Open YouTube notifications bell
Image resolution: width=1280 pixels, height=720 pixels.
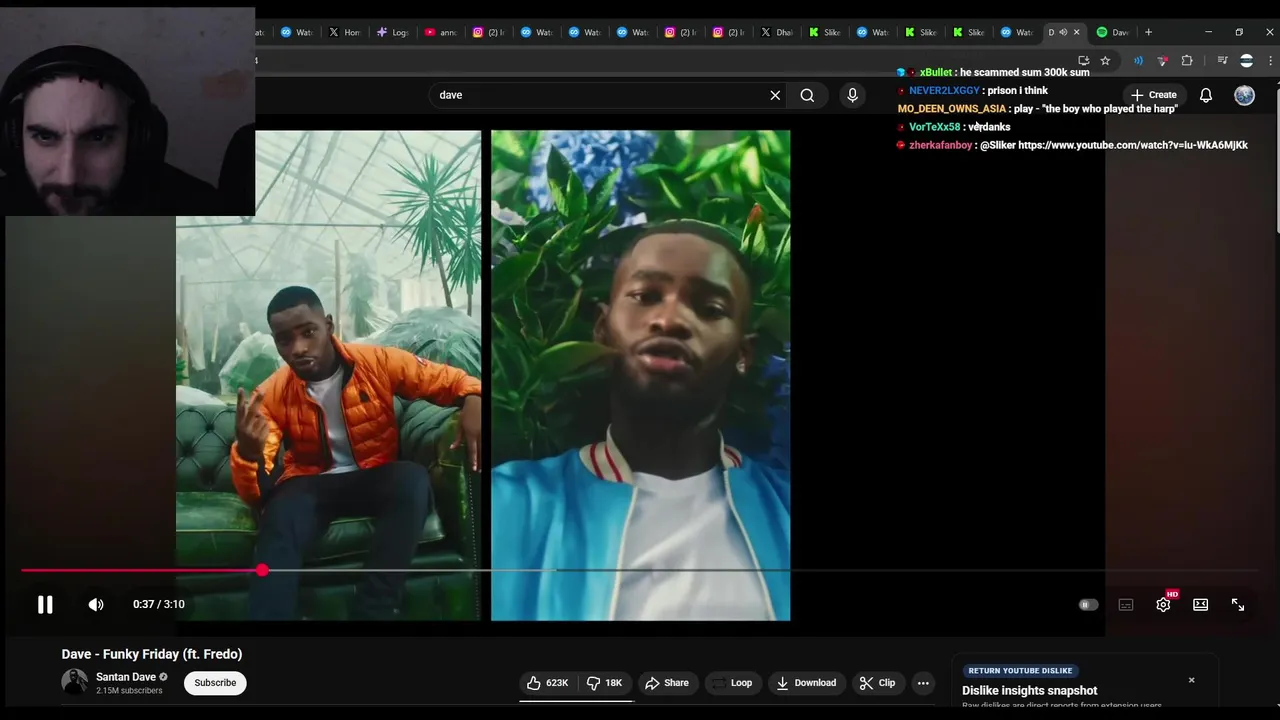[1206, 95]
